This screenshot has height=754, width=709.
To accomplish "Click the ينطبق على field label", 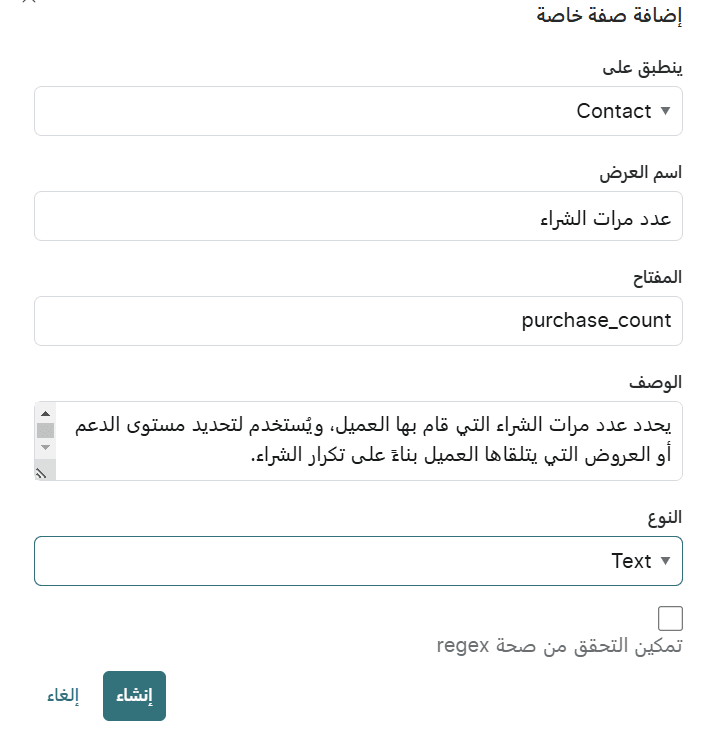I will coord(642,67).
